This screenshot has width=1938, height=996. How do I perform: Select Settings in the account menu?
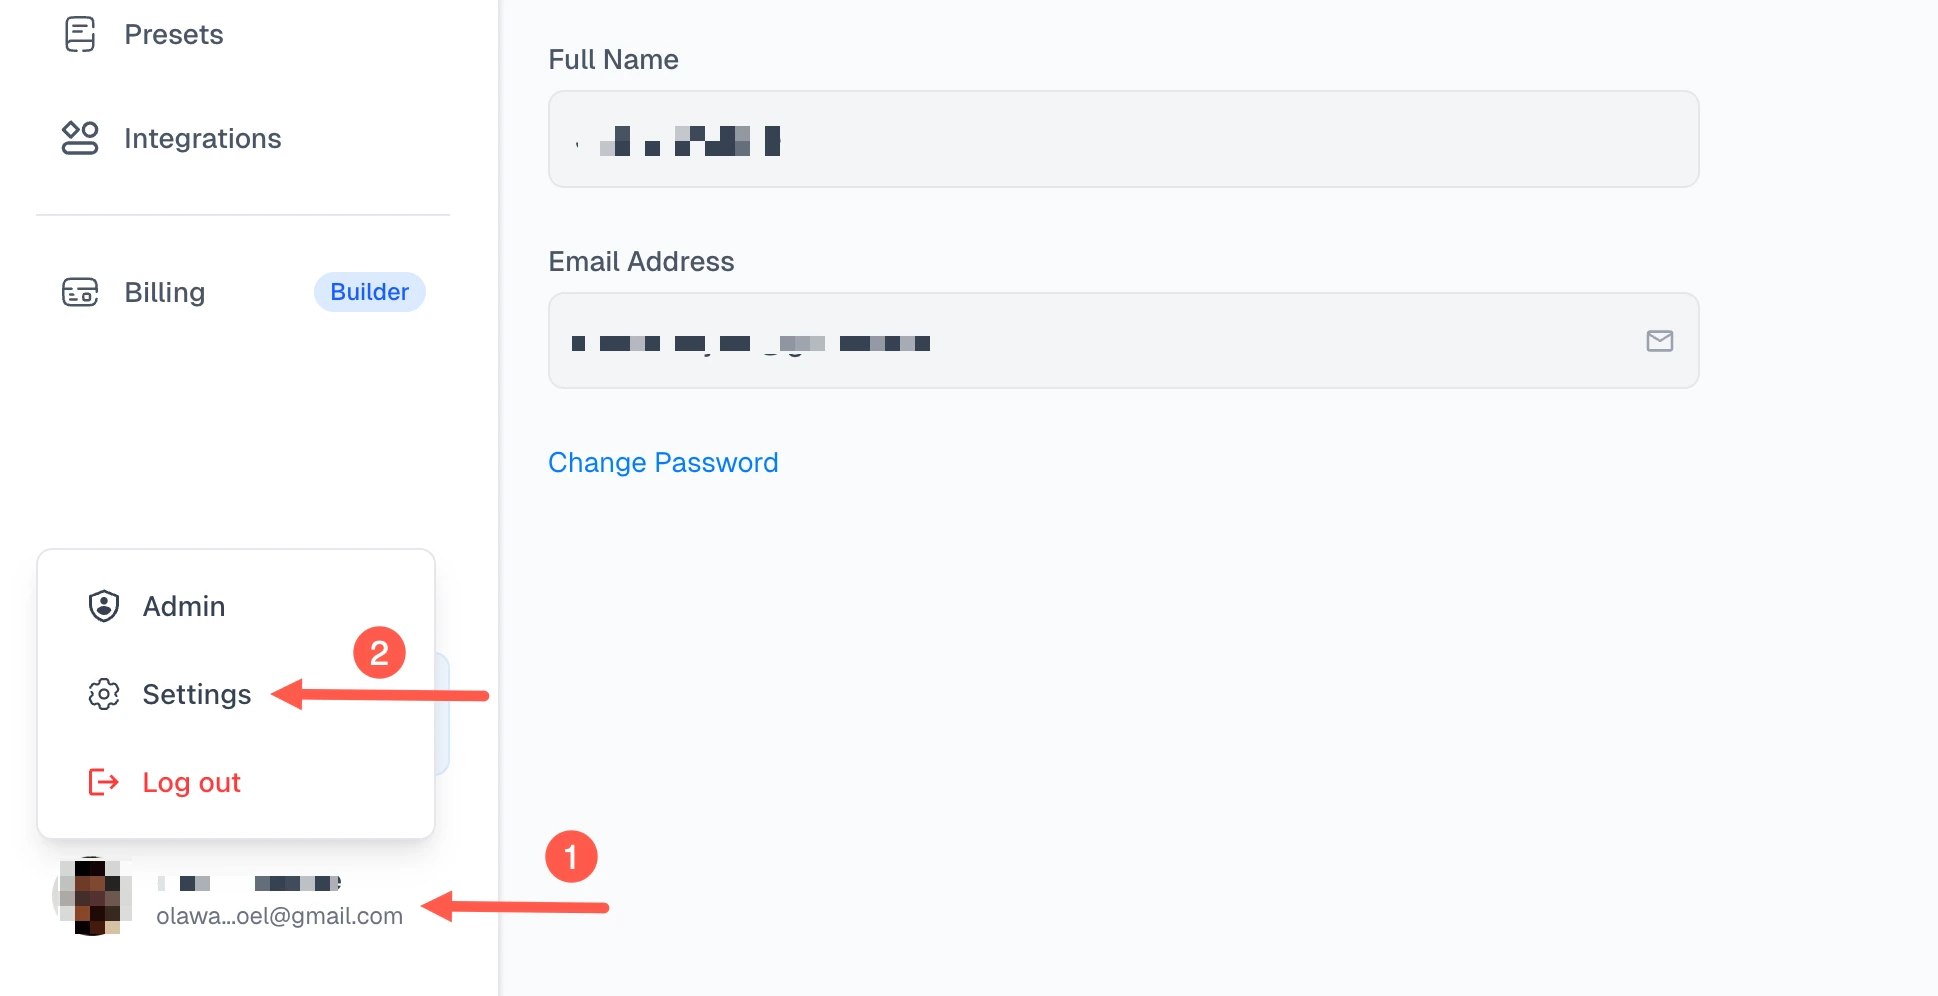coord(196,694)
